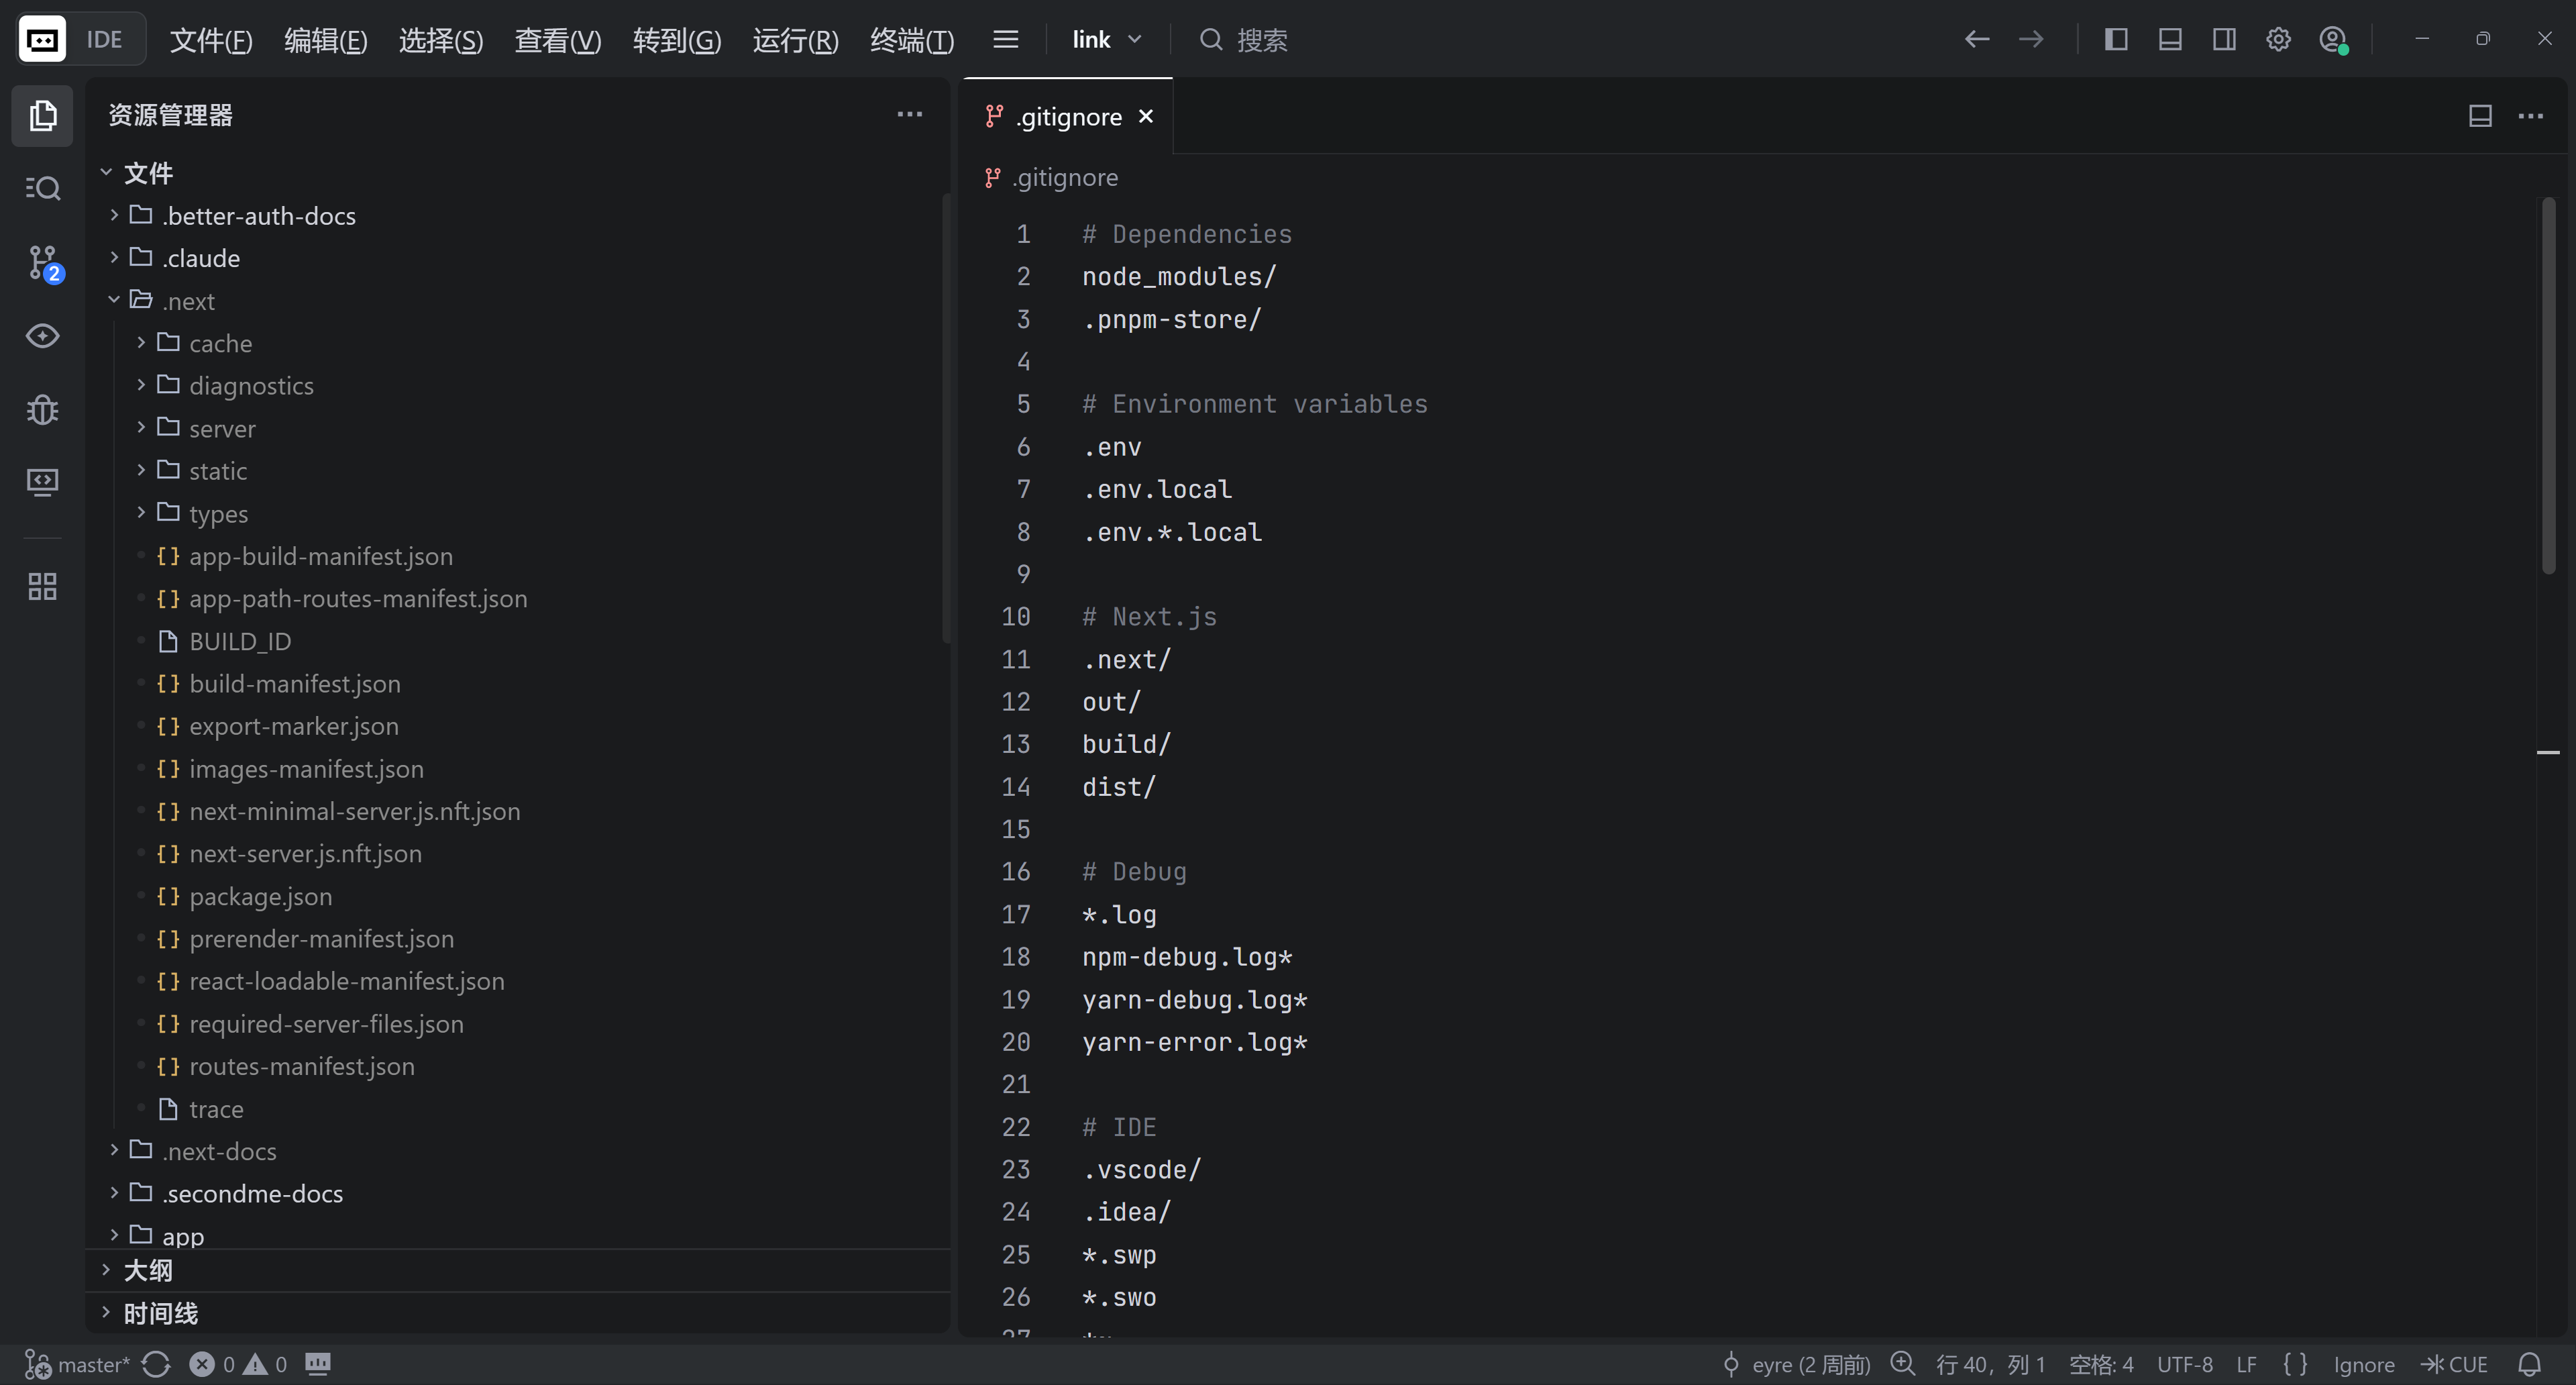This screenshot has height=1385, width=2576.
Task: Click the editor vertical scrollbar thumb
Action: (x=2548, y=385)
